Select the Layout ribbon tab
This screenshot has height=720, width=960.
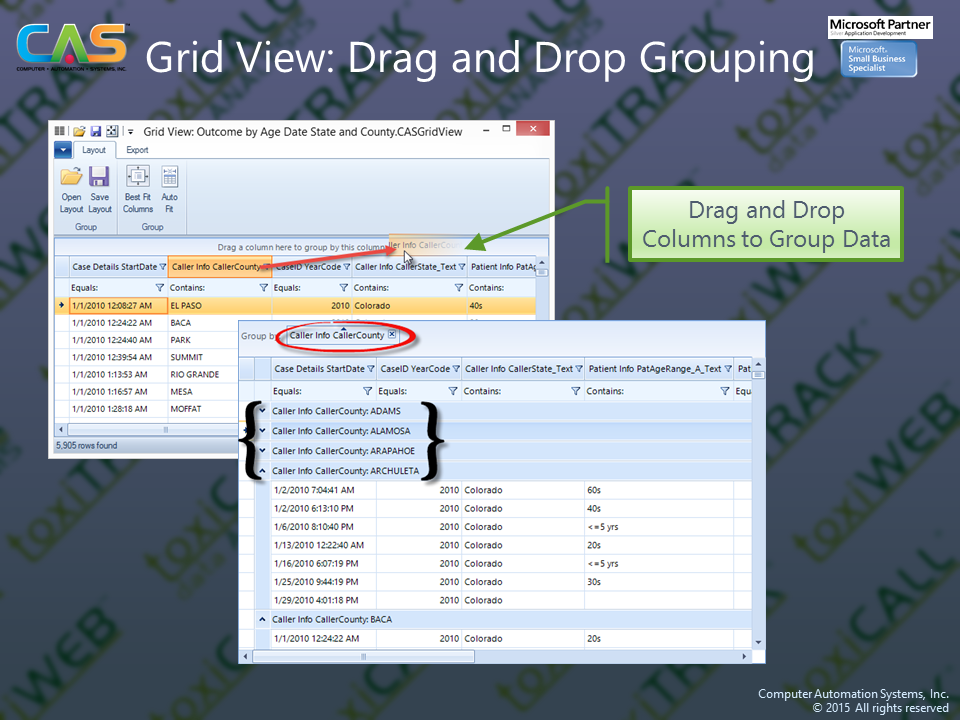[94, 150]
